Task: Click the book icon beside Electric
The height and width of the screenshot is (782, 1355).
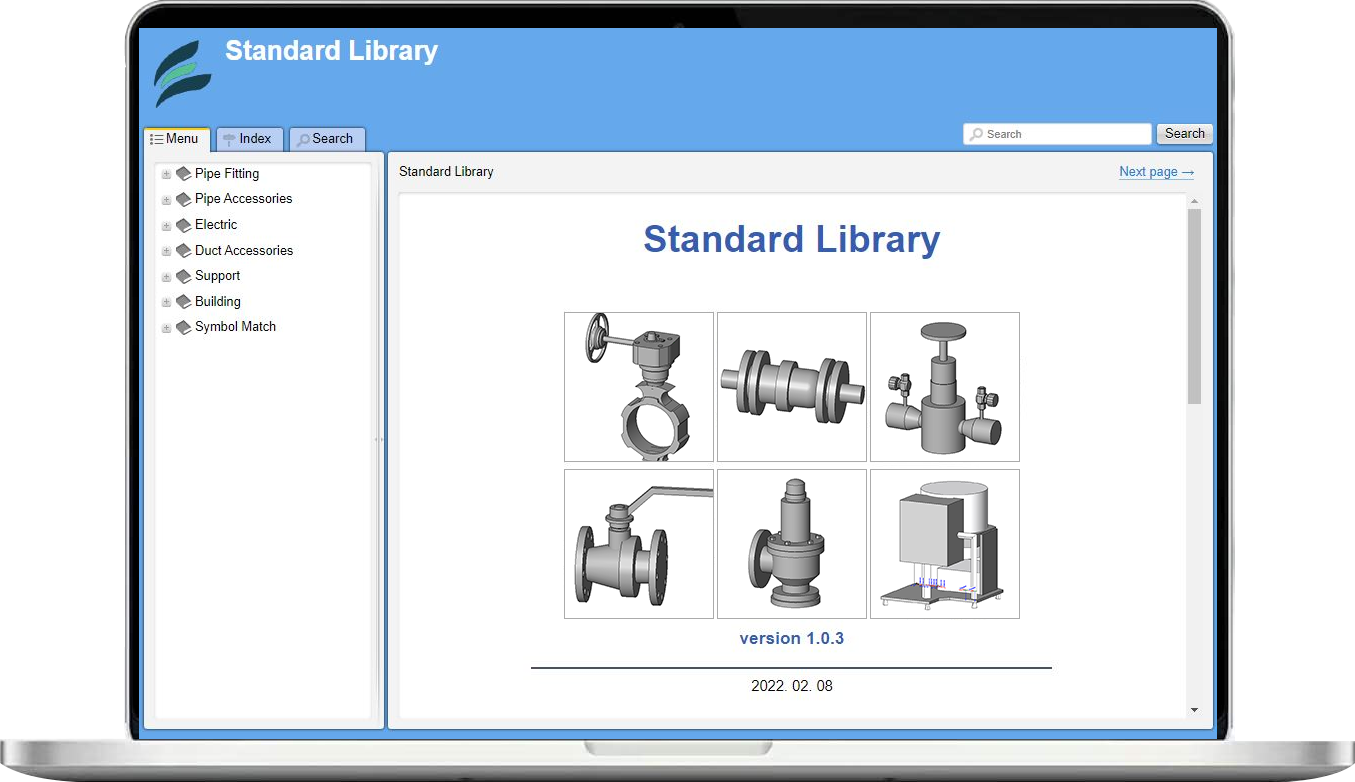Action: tap(183, 225)
